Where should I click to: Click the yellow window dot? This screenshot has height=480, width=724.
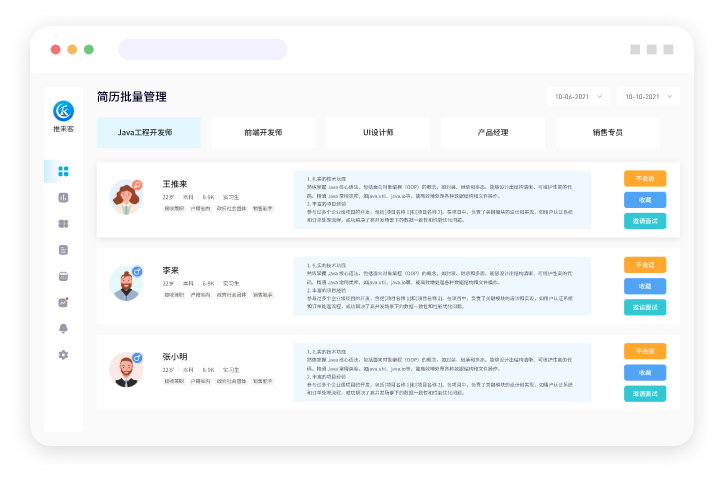72,49
